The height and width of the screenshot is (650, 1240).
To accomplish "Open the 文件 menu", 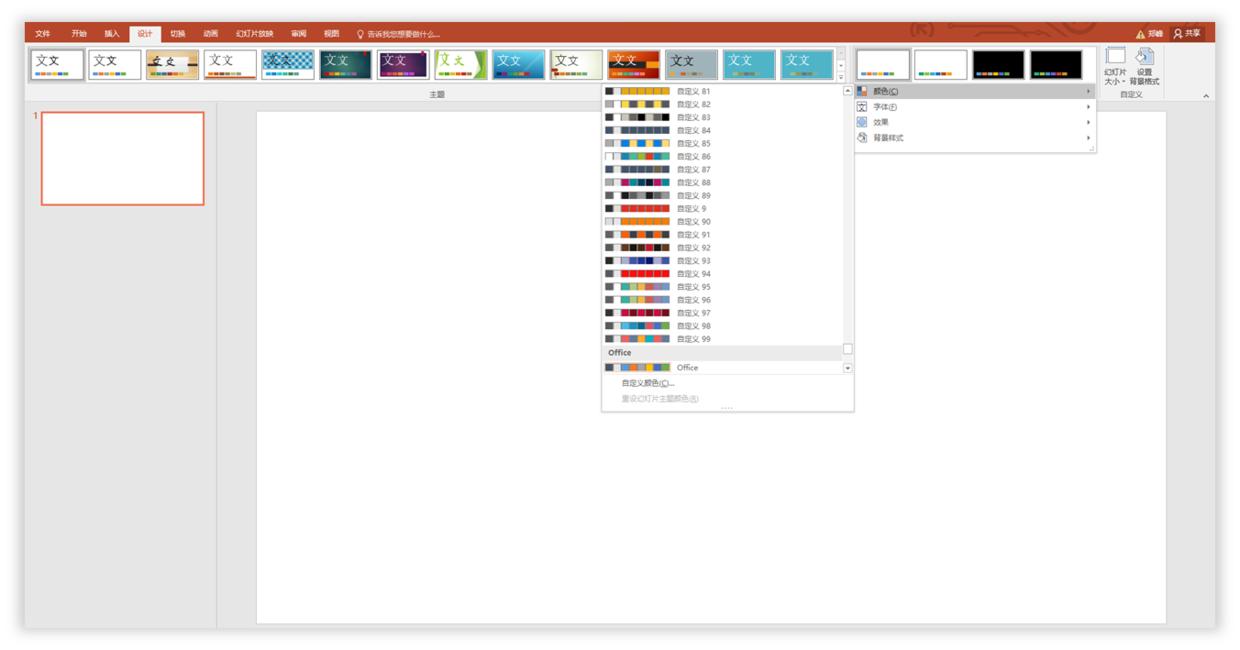I will [x=42, y=31].
